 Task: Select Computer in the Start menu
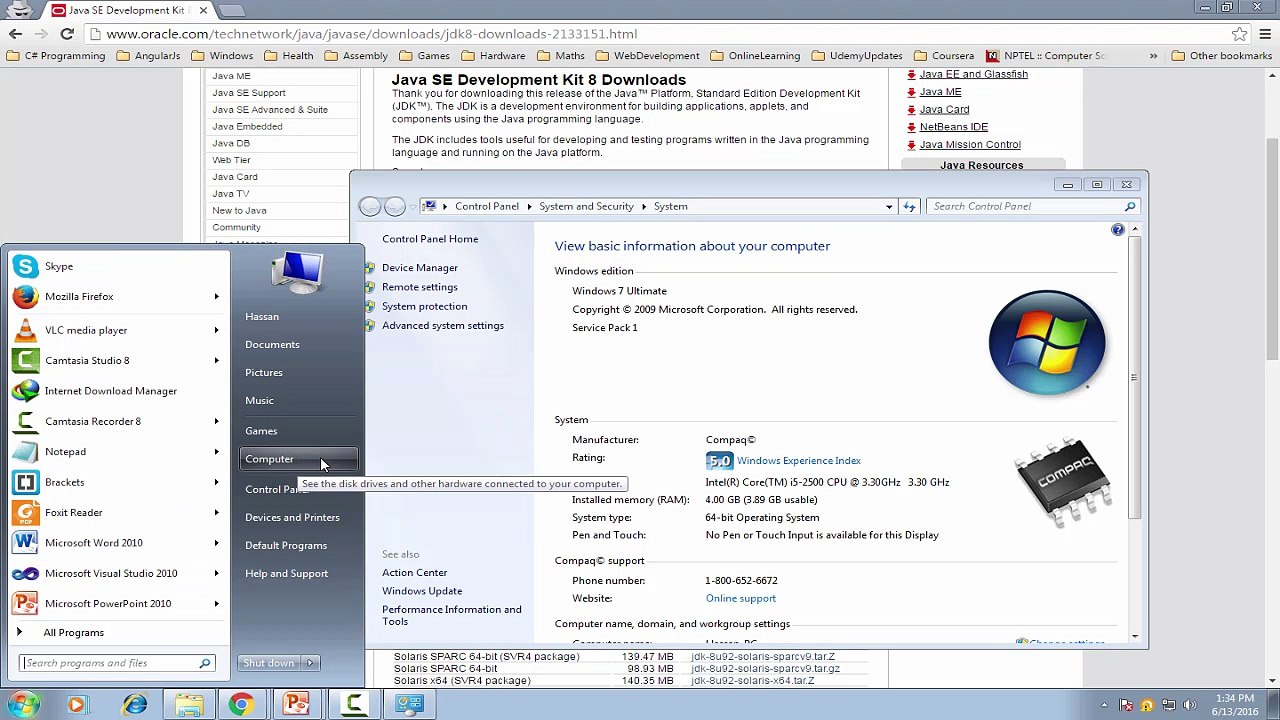[x=298, y=459]
